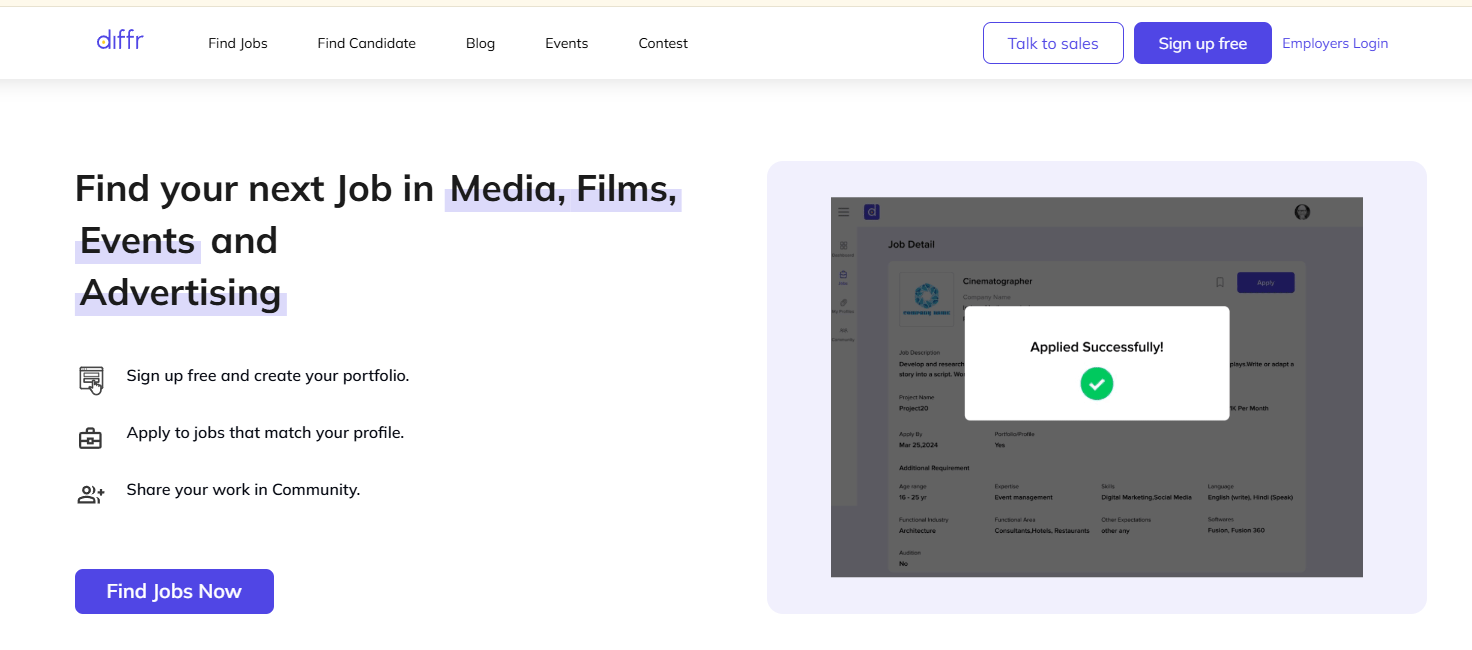Viewport: 1472px width, 650px height.
Task: Toggle the bookmark on the Cinematographer job
Action: click(1219, 282)
